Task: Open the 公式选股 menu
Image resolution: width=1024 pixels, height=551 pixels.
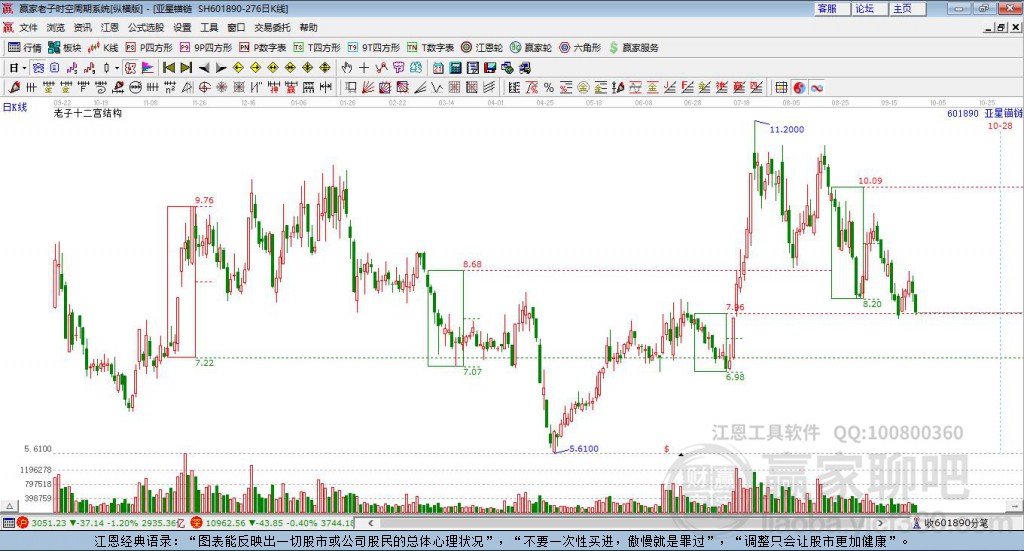Action: click(x=146, y=27)
